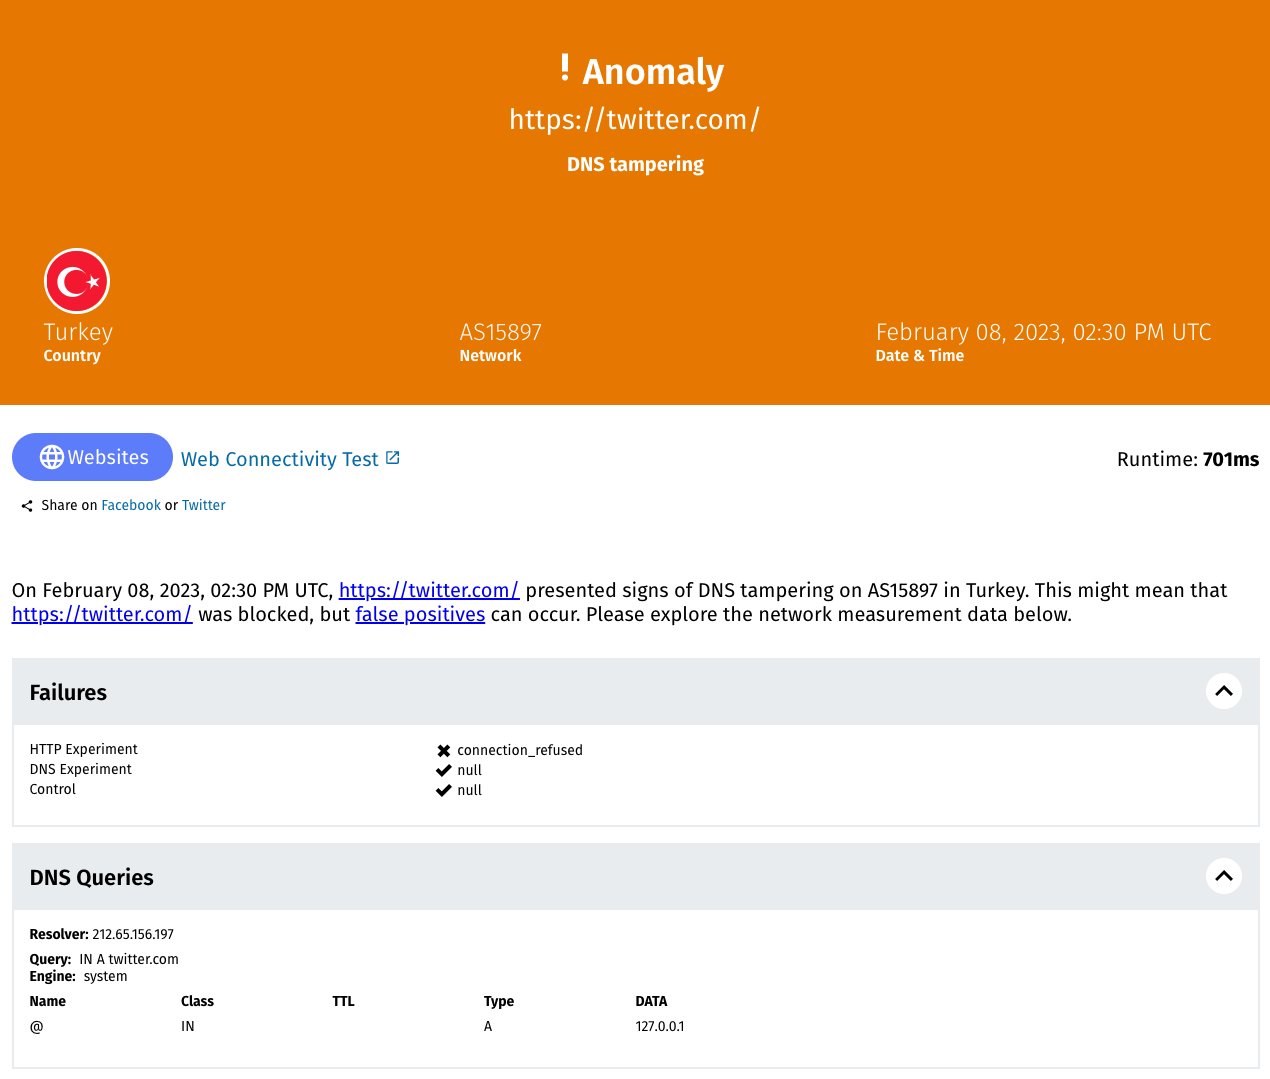Open the false positives link
This screenshot has height=1079, width=1270.
(x=420, y=614)
